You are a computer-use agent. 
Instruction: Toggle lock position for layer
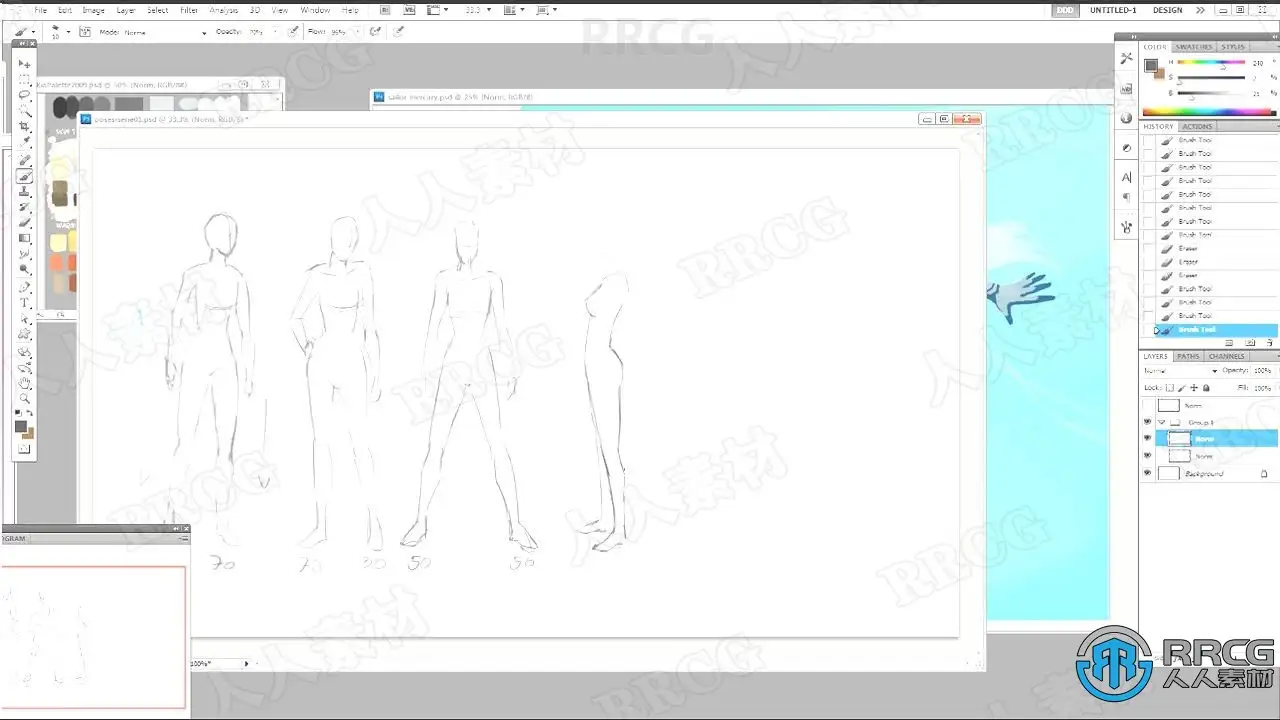pyautogui.click(x=1195, y=388)
